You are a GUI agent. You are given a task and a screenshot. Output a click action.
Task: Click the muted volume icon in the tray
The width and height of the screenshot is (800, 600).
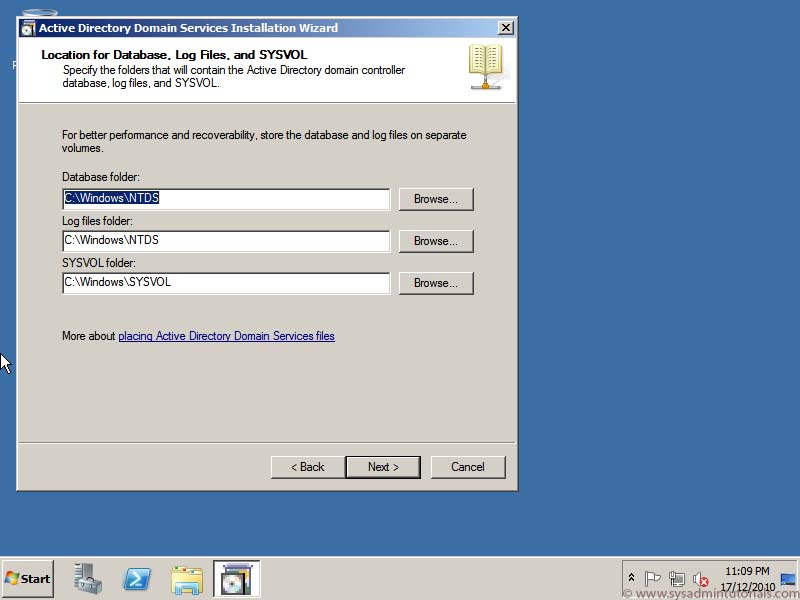[x=701, y=578]
